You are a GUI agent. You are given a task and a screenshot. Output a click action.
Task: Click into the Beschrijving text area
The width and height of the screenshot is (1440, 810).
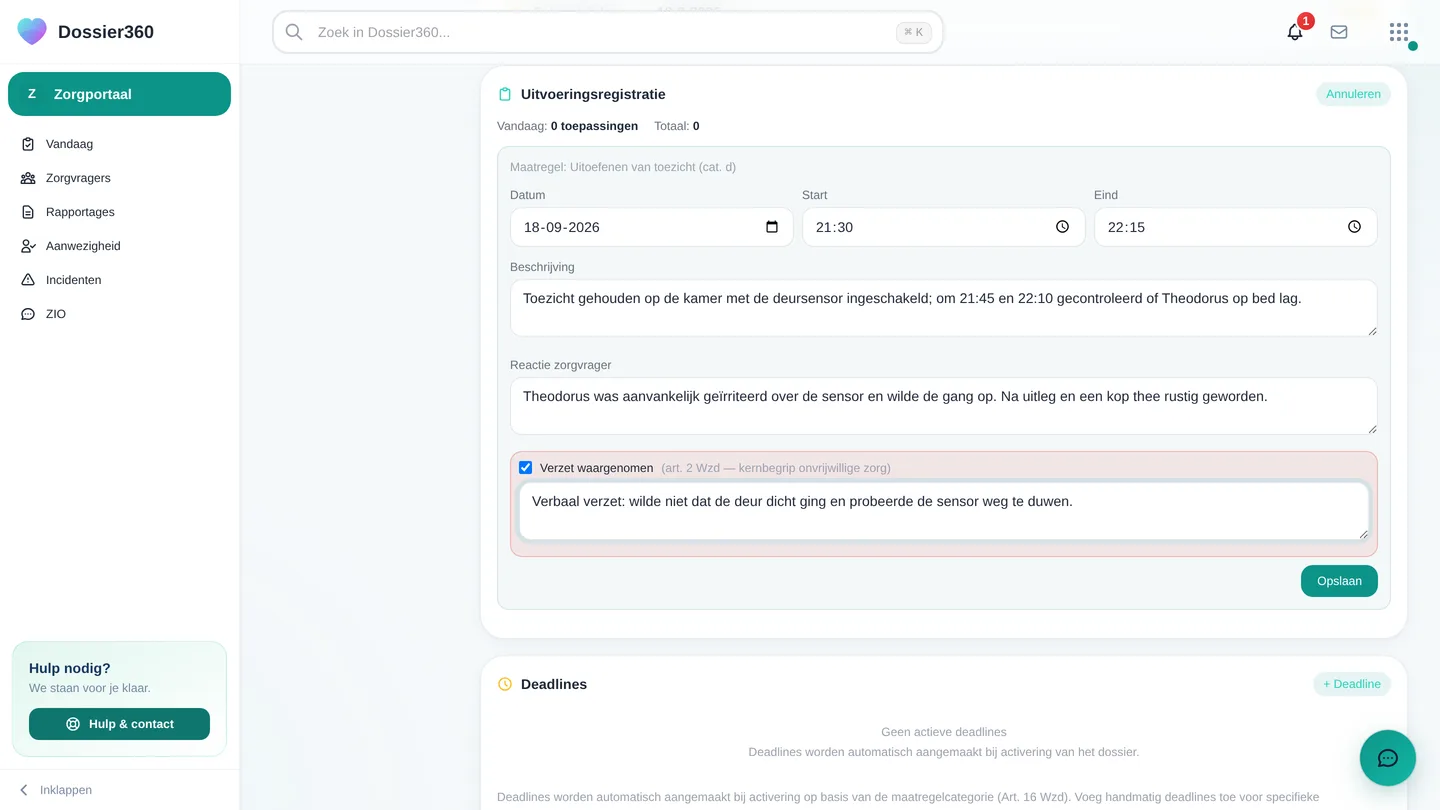(x=943, y=308)
